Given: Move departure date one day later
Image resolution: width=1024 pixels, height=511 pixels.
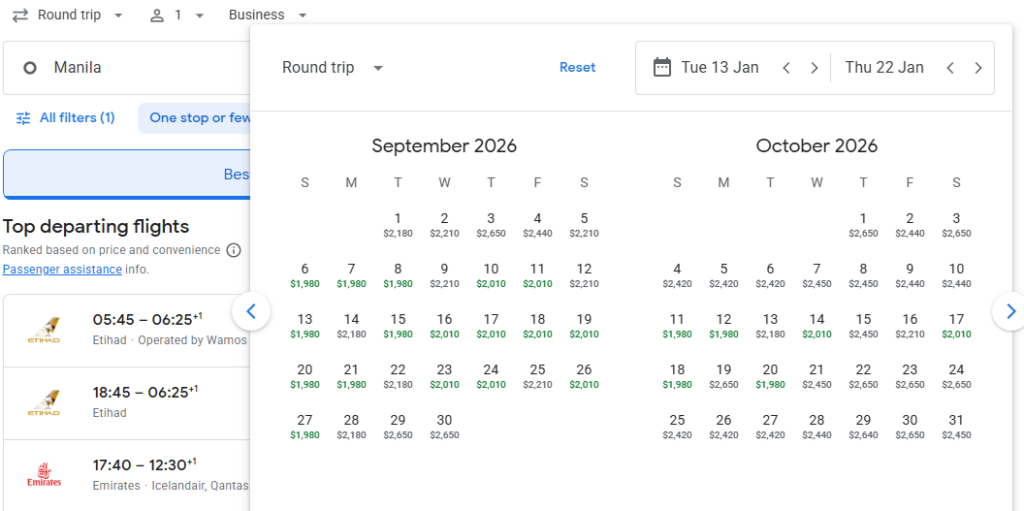Looking at the screenshot, I should 814,68.
